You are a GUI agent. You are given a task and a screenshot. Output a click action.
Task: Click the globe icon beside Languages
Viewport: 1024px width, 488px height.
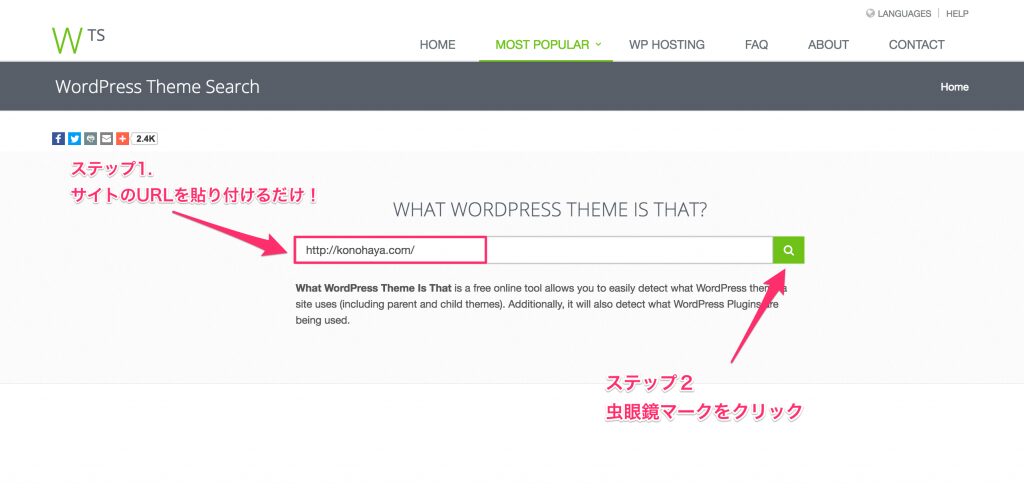click(870, 13)
